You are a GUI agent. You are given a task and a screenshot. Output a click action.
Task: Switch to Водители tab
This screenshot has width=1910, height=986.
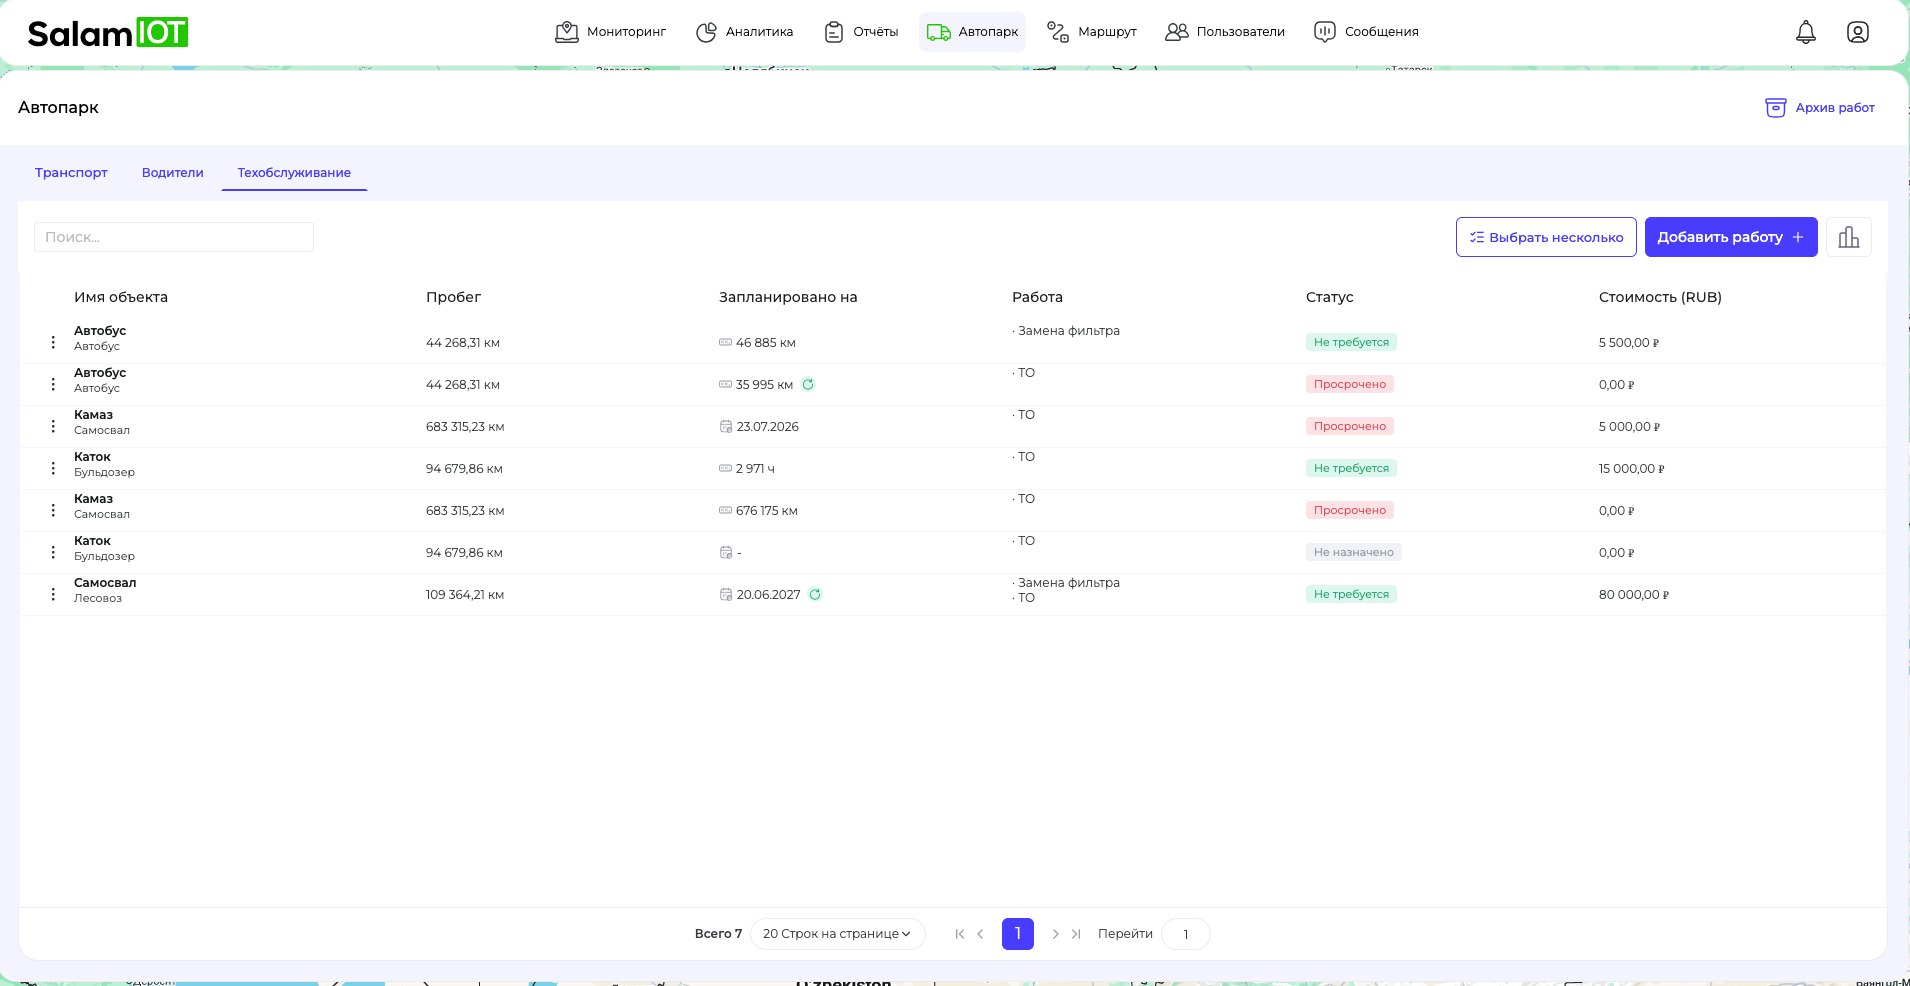(x=173, y=172)
